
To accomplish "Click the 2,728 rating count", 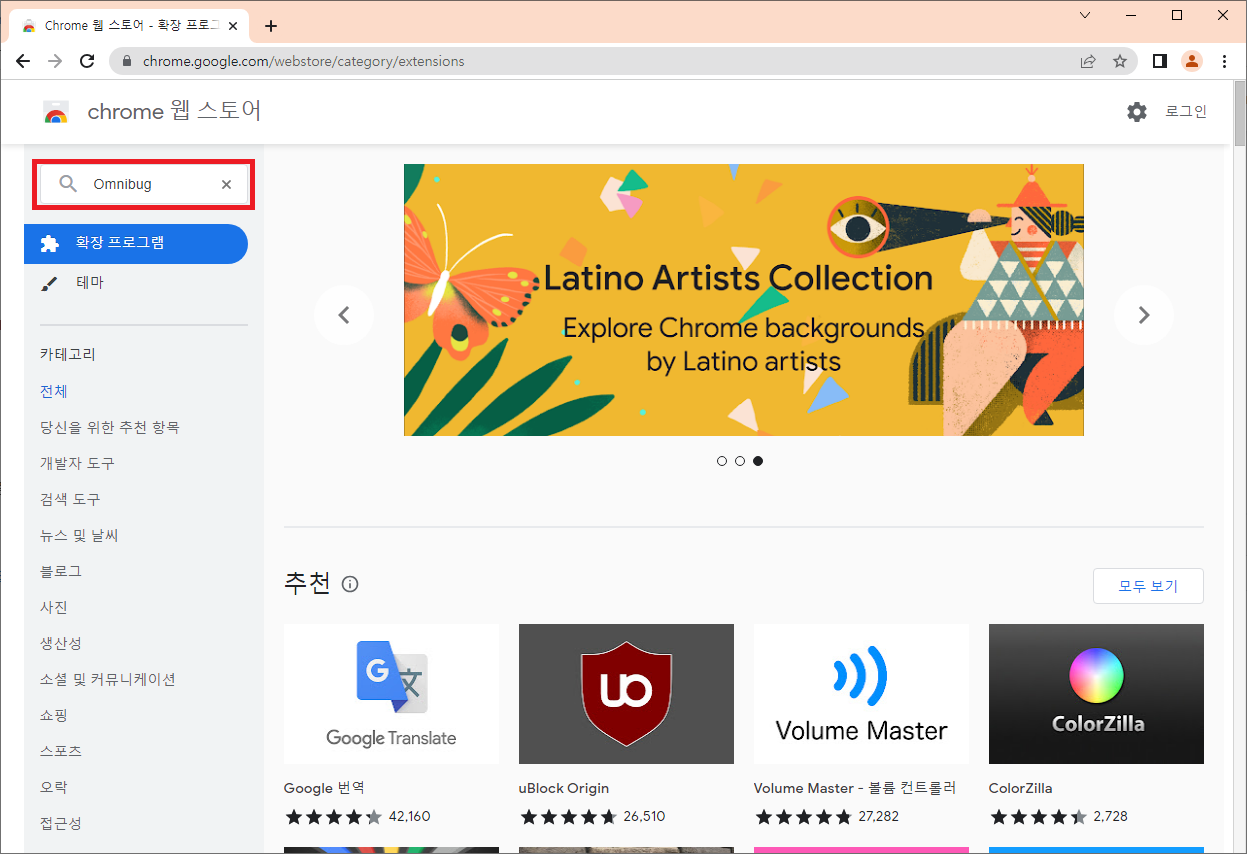I will point(1110,816).
